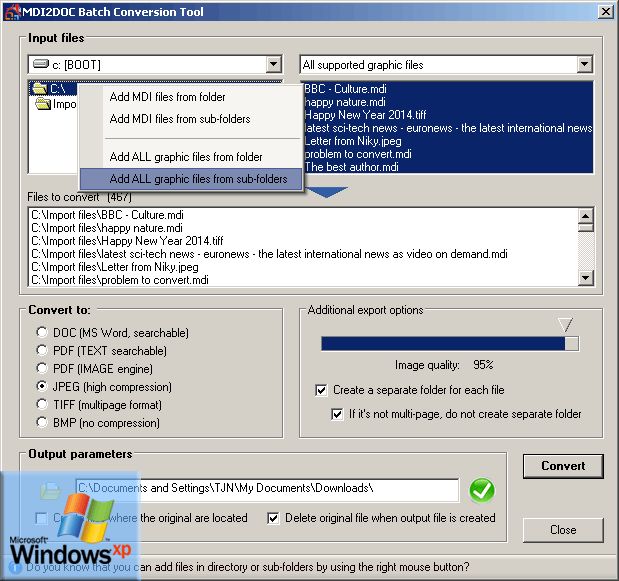Screen dimensions: 619x581
Task: Click the Close button
Action: [563, 530]
